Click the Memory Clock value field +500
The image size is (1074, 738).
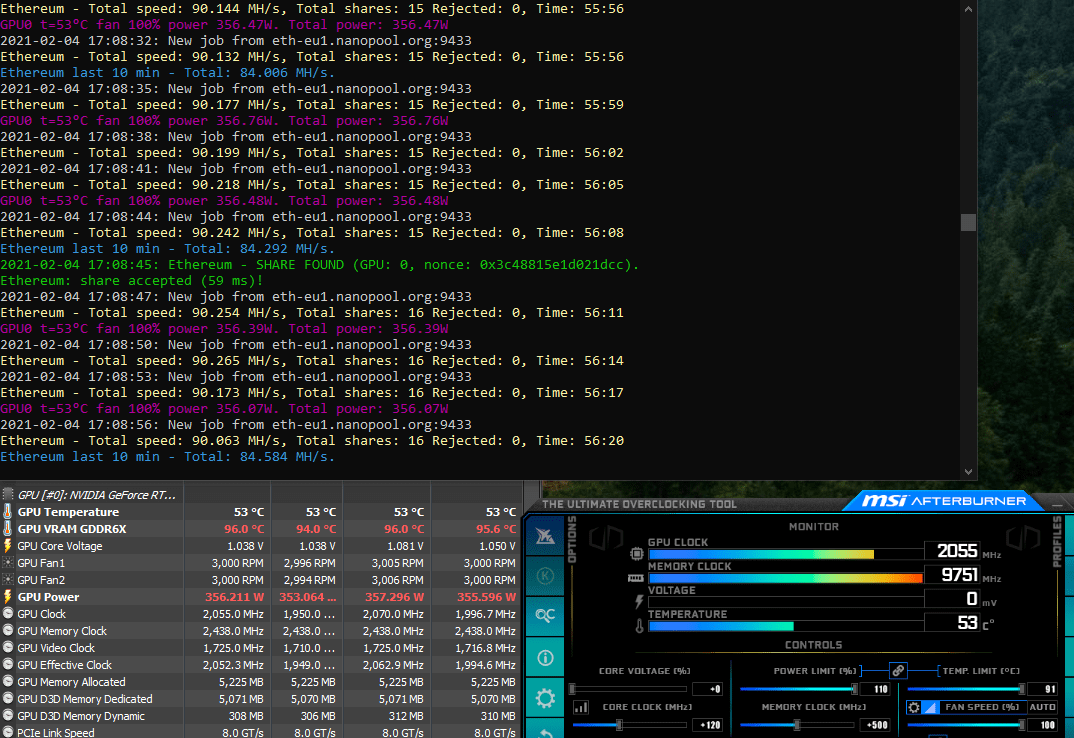875,725
